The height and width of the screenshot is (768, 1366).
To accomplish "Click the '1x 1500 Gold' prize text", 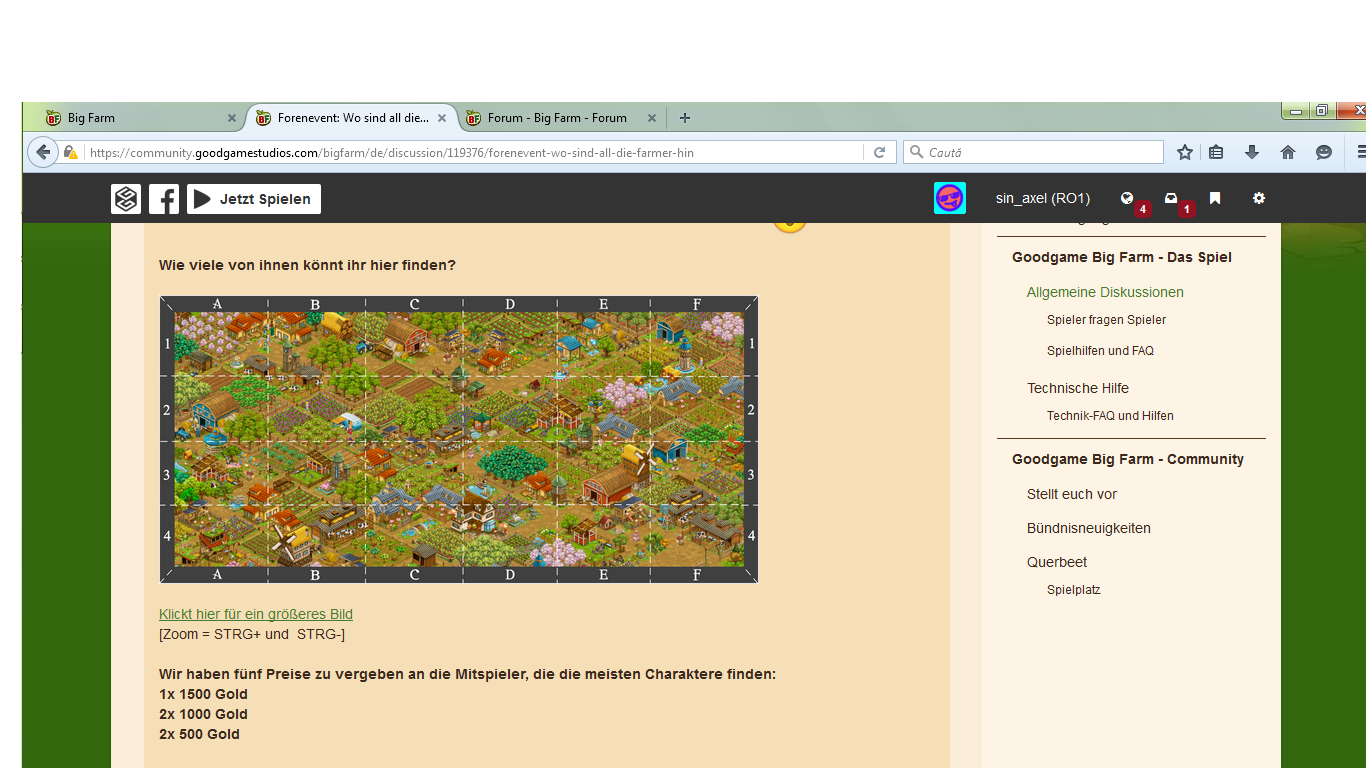I will pyautogui.click(x=203, y=694).
